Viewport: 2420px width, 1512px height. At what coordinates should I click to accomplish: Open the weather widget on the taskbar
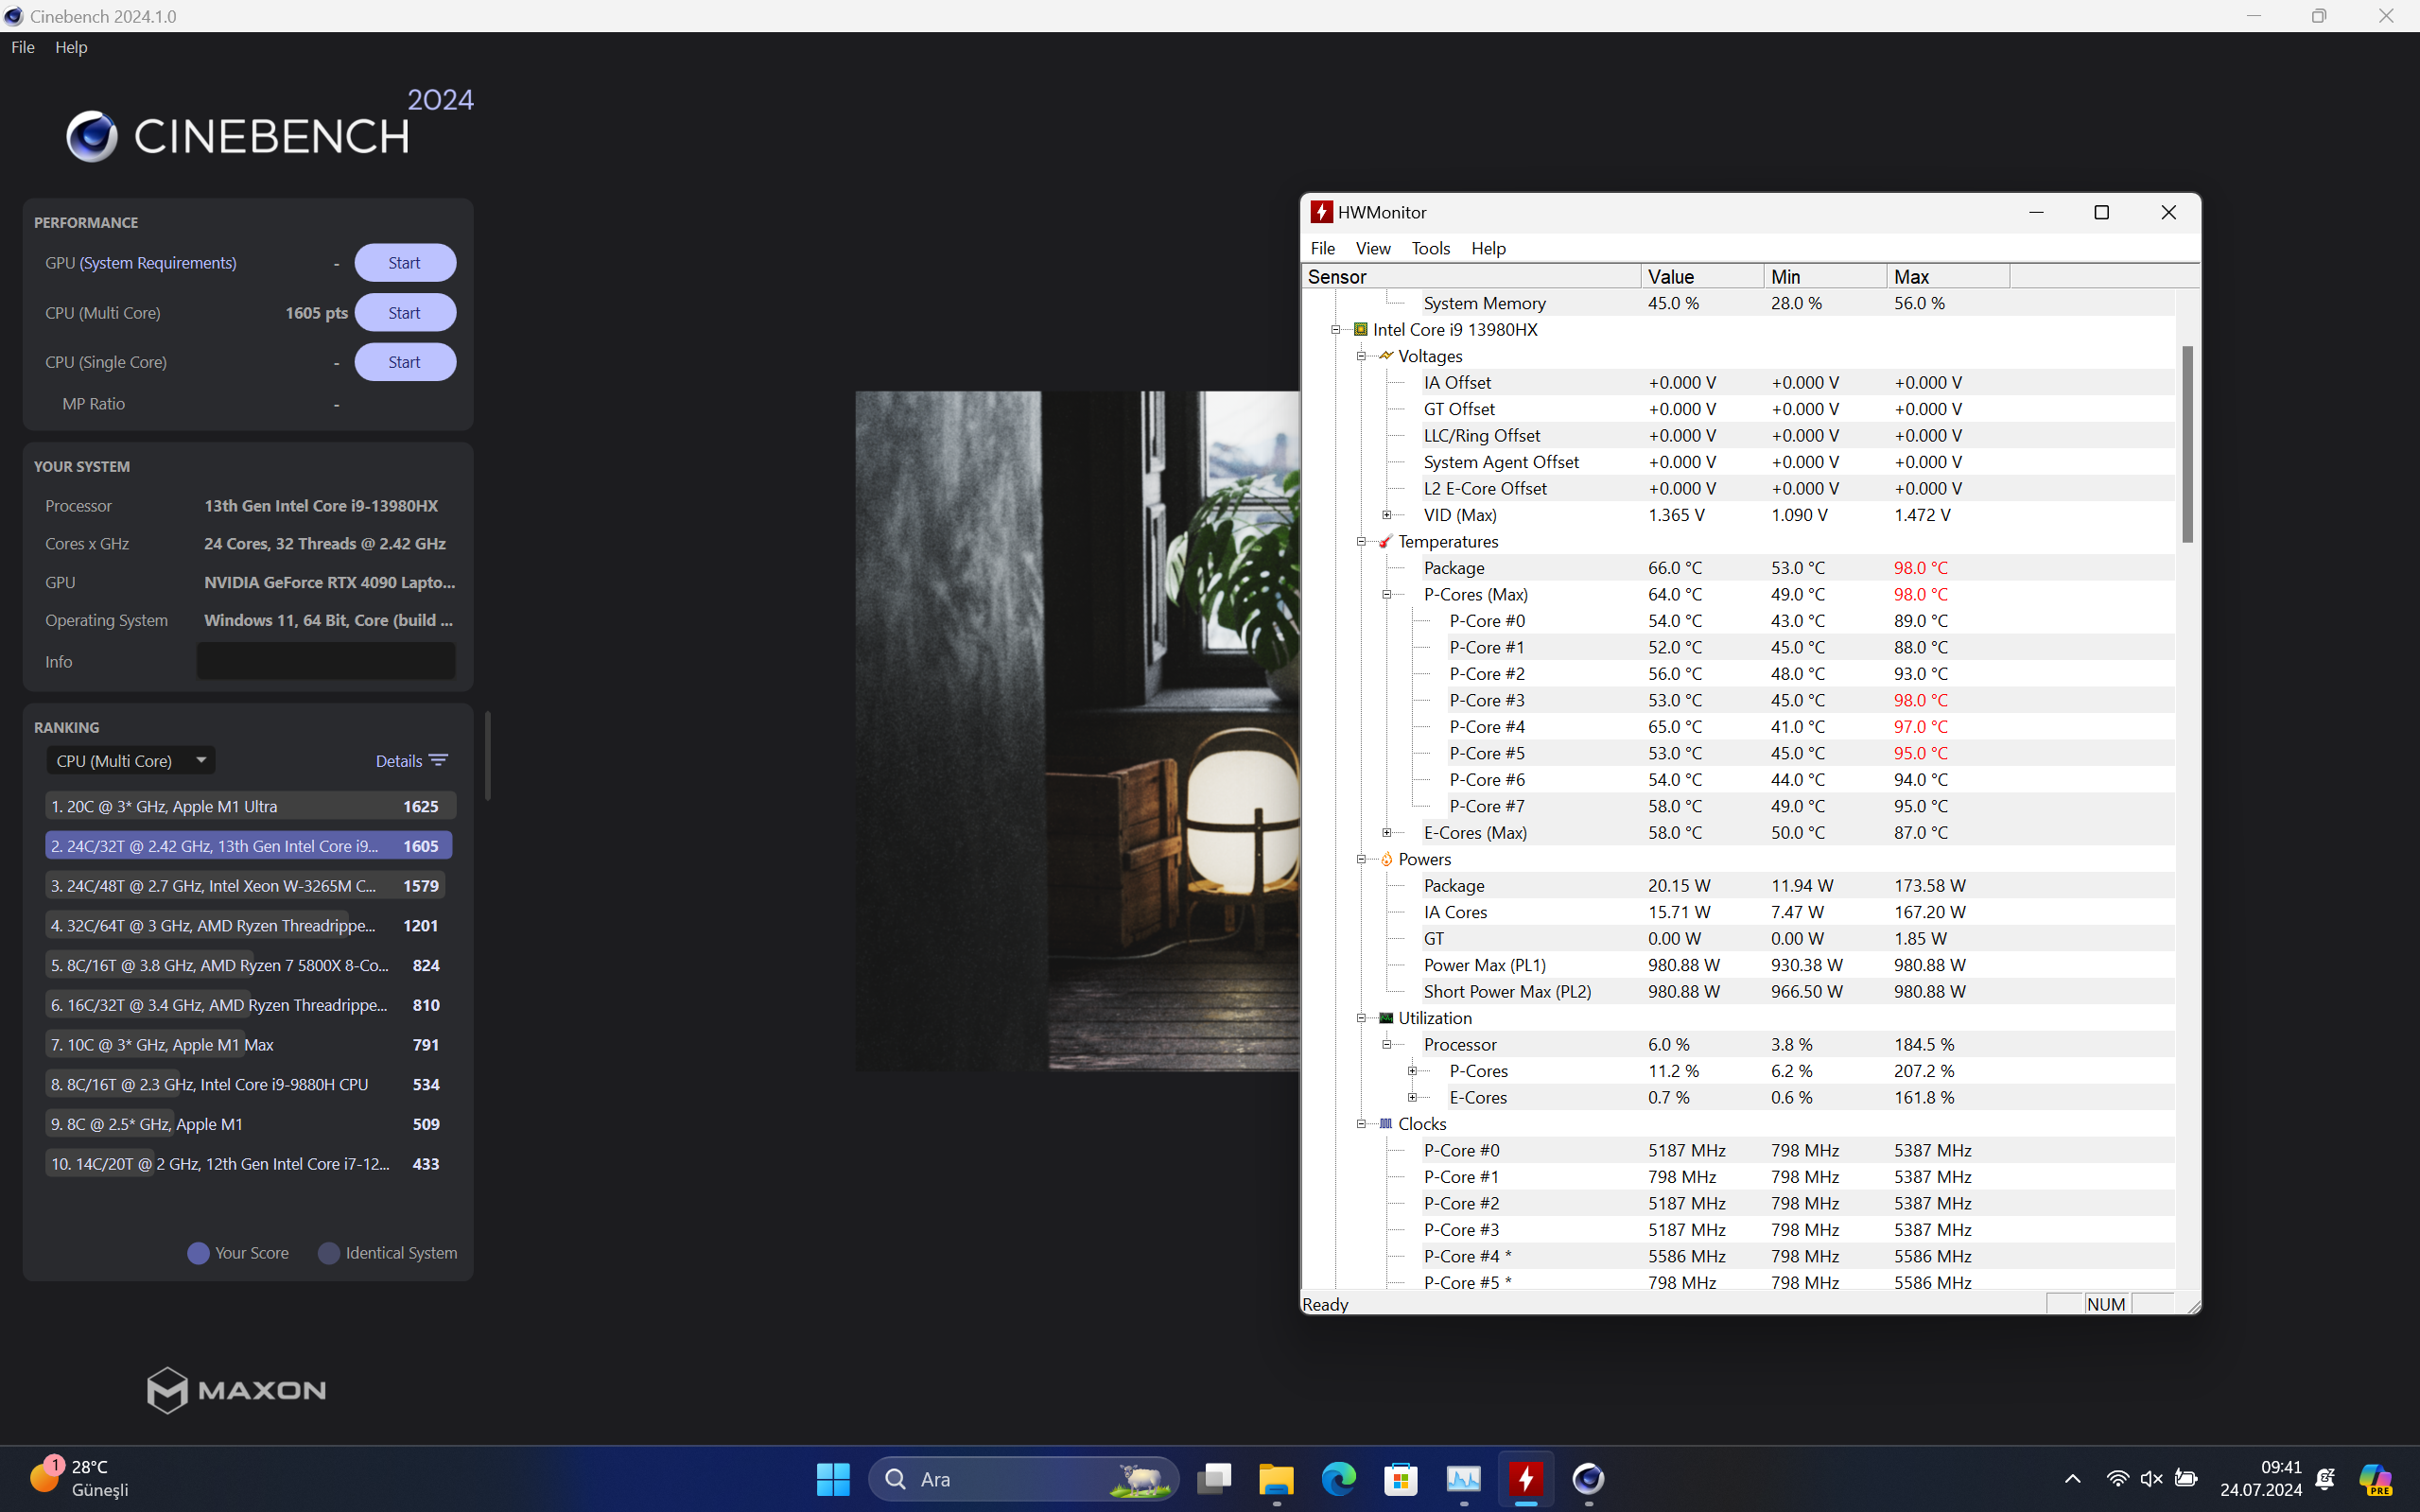(x=80, y=1478)
